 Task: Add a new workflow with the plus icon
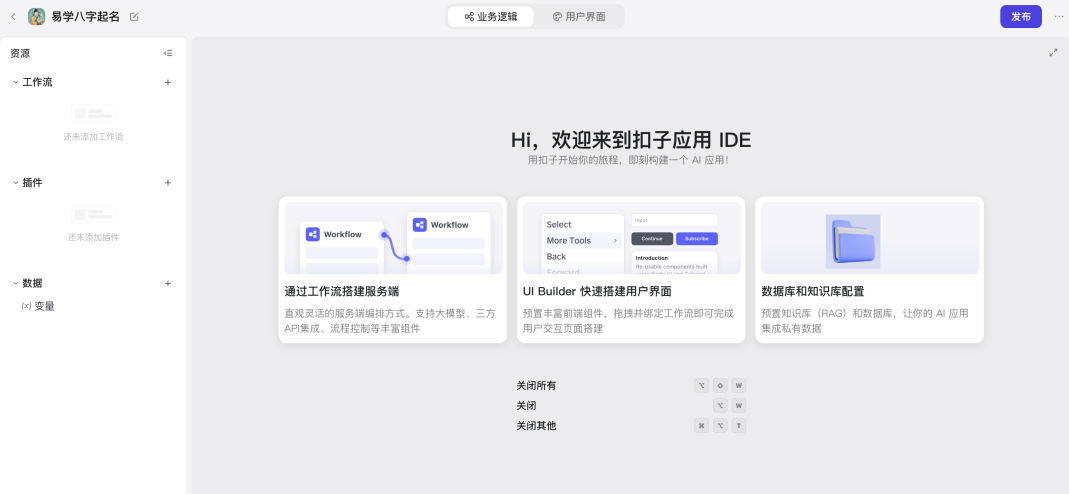pos(168,82)
